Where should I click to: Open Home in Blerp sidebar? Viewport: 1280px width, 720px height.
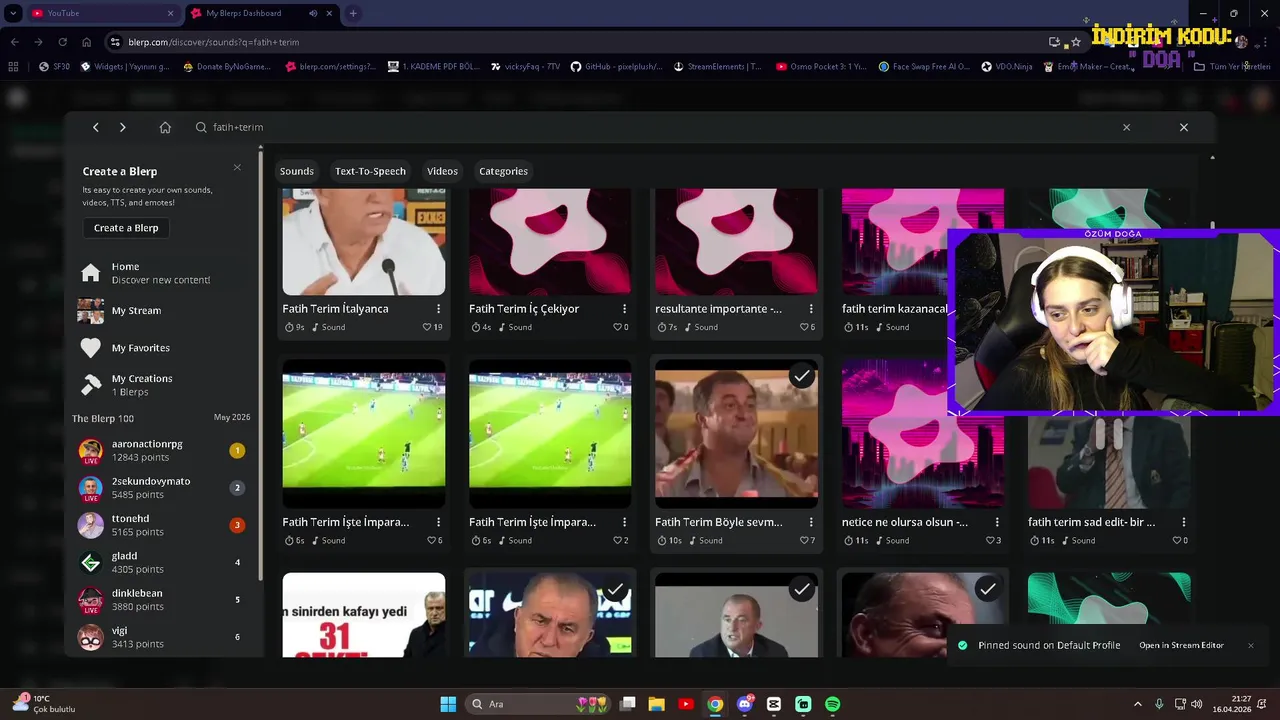[160, 273]
